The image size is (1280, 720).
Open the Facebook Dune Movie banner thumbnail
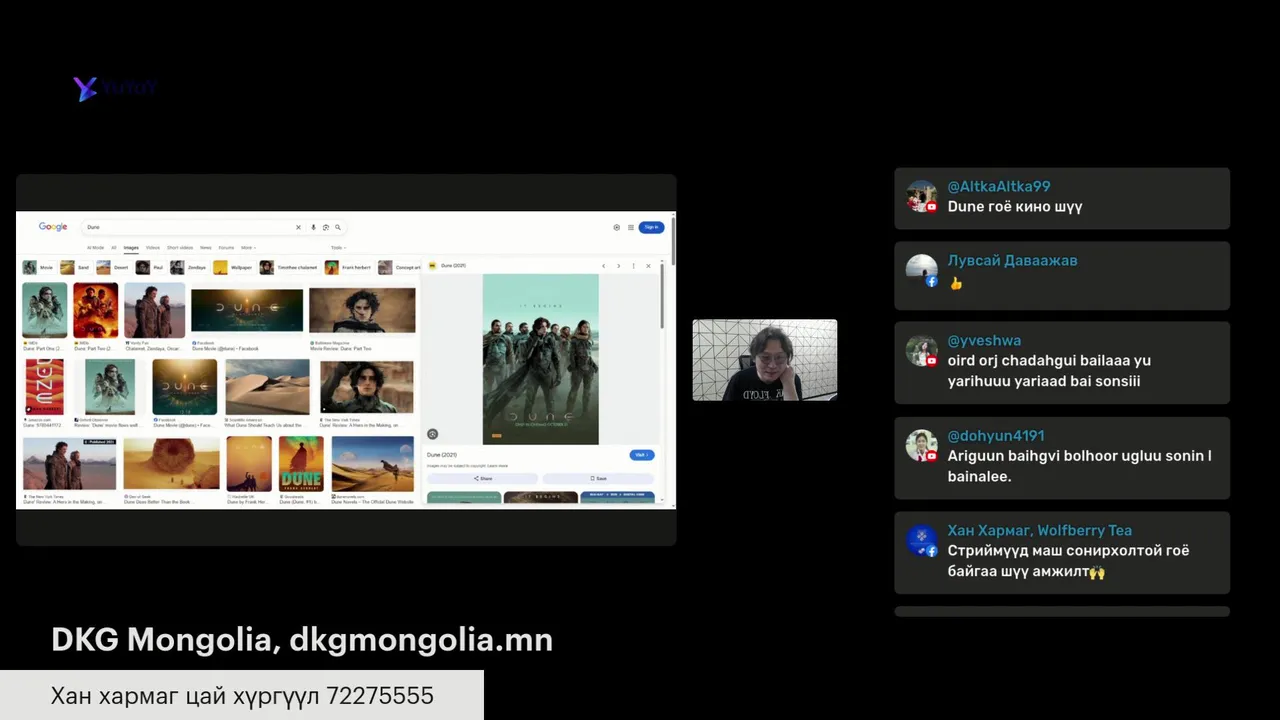click(247, 311)
